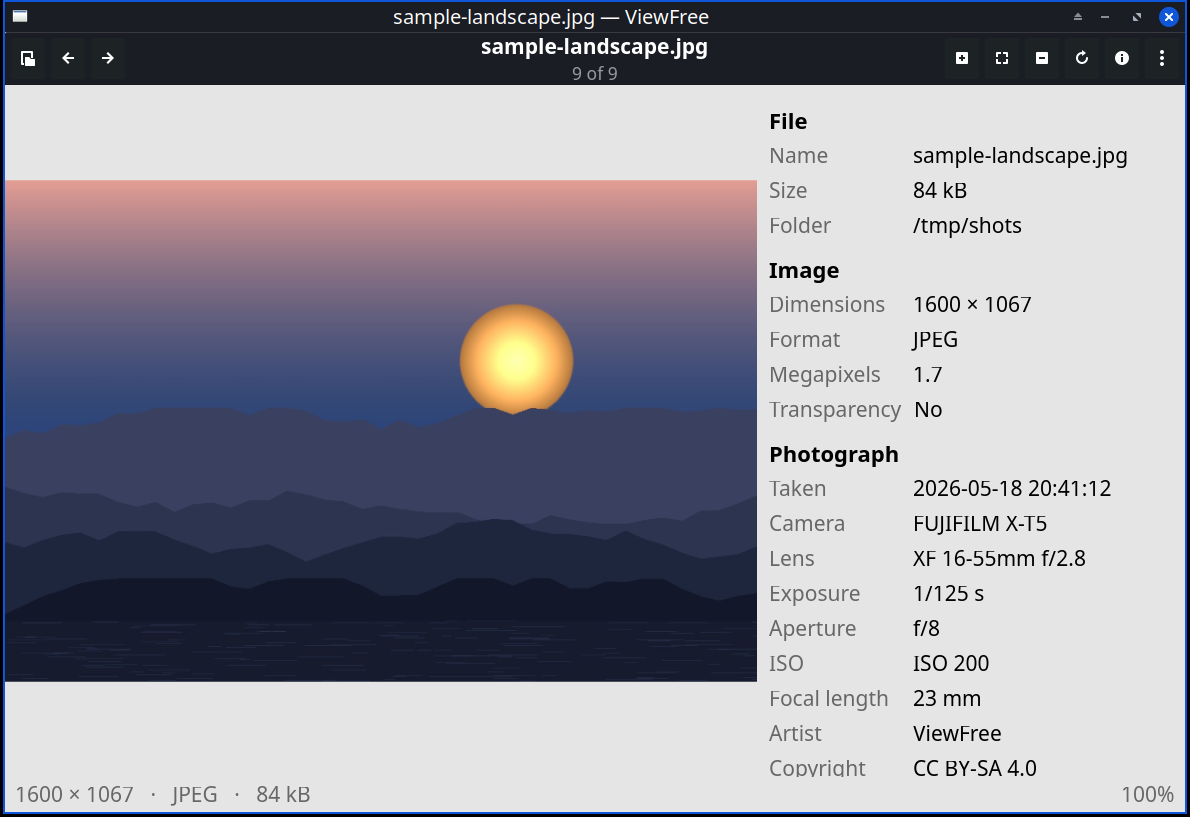Click the 100% zoom level in status bar
The image size is (1190, 817).
click(x=1148, y=794)
